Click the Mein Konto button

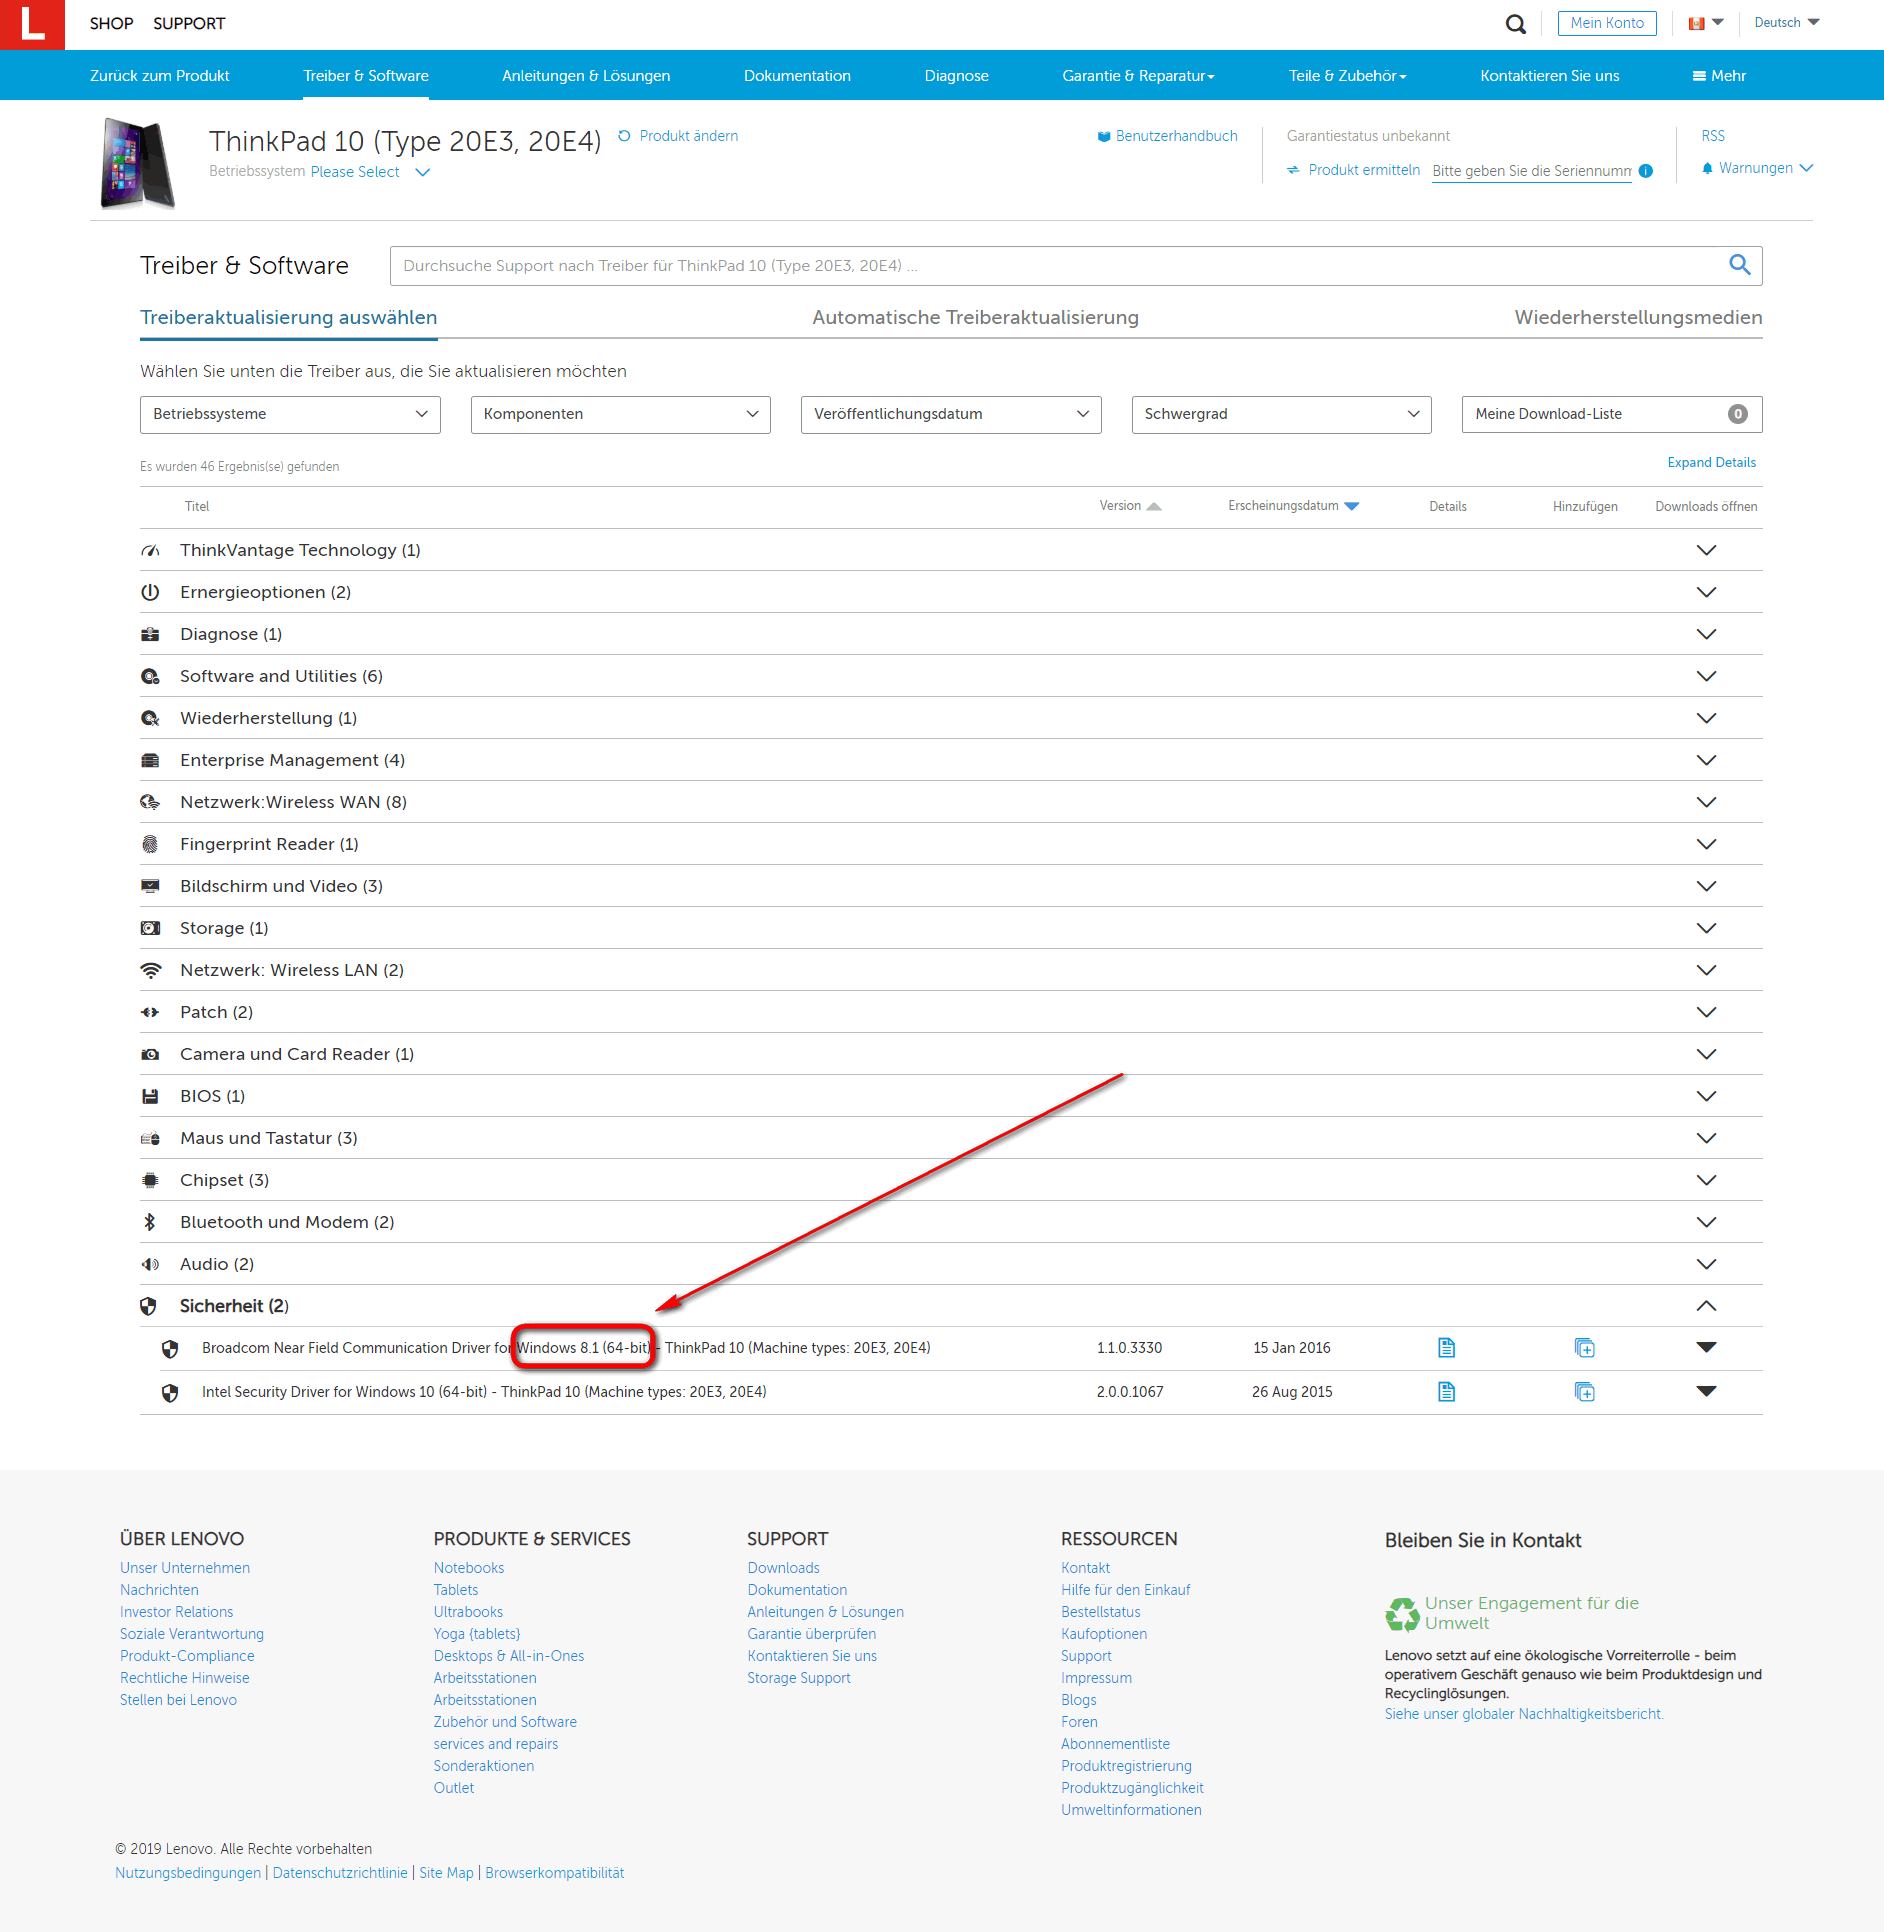pyautogui.click(x=1607, y=23)
